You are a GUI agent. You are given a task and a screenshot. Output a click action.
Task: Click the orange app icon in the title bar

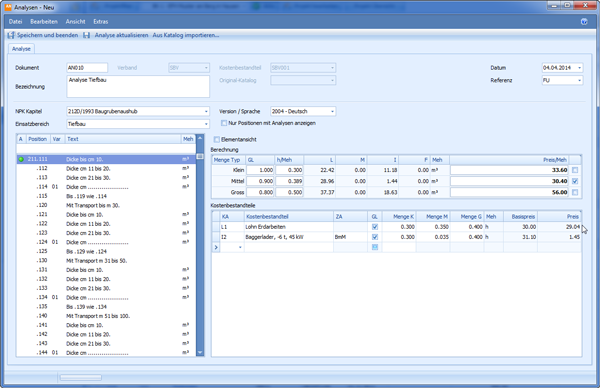pos(8,7)
